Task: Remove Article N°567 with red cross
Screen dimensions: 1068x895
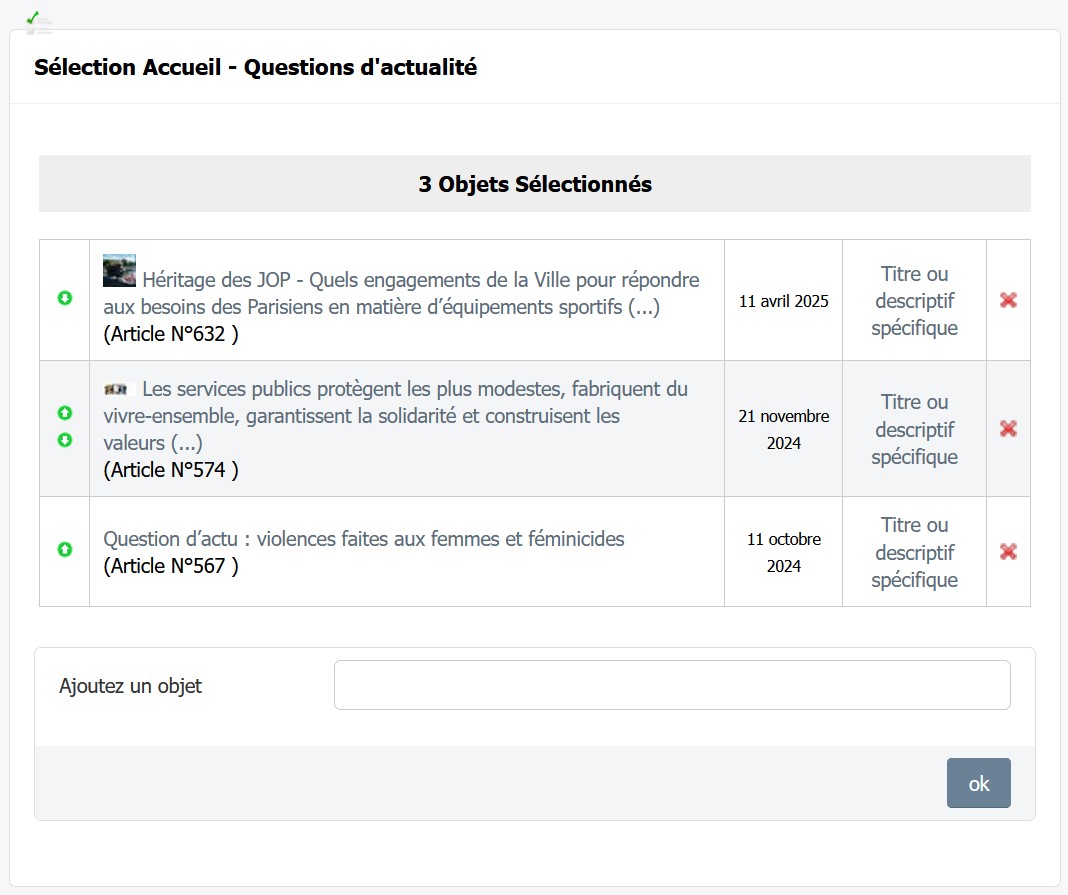Action: [1008, 551]
